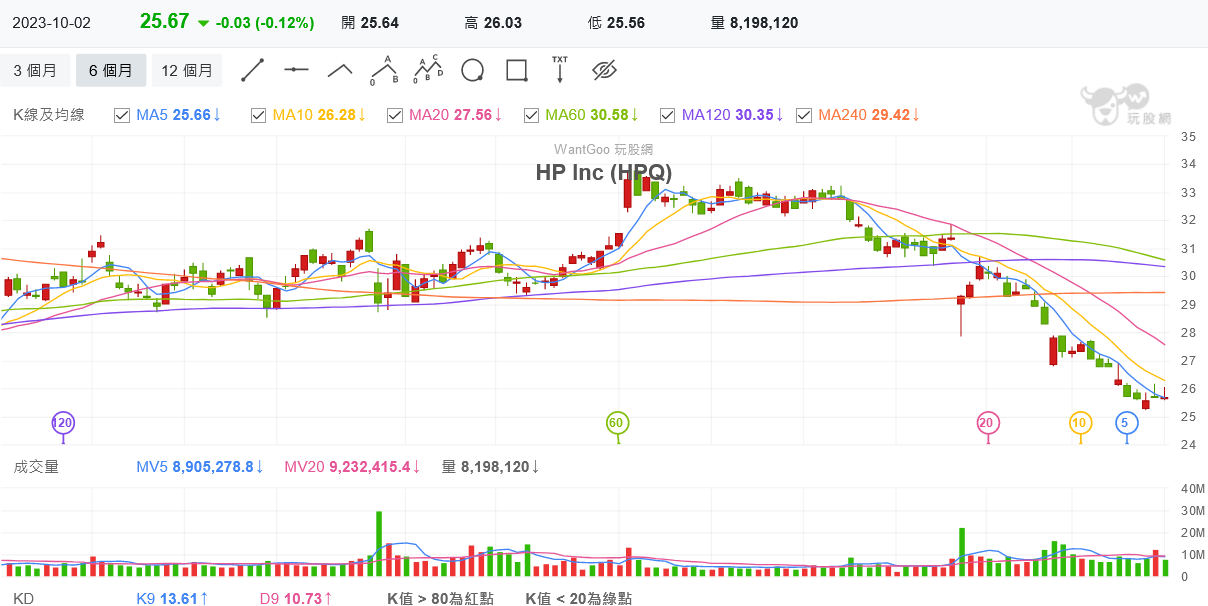Uncheck the MA20 moving average checkbox
Screen dimensions: 1208x606
click(394, 115)
